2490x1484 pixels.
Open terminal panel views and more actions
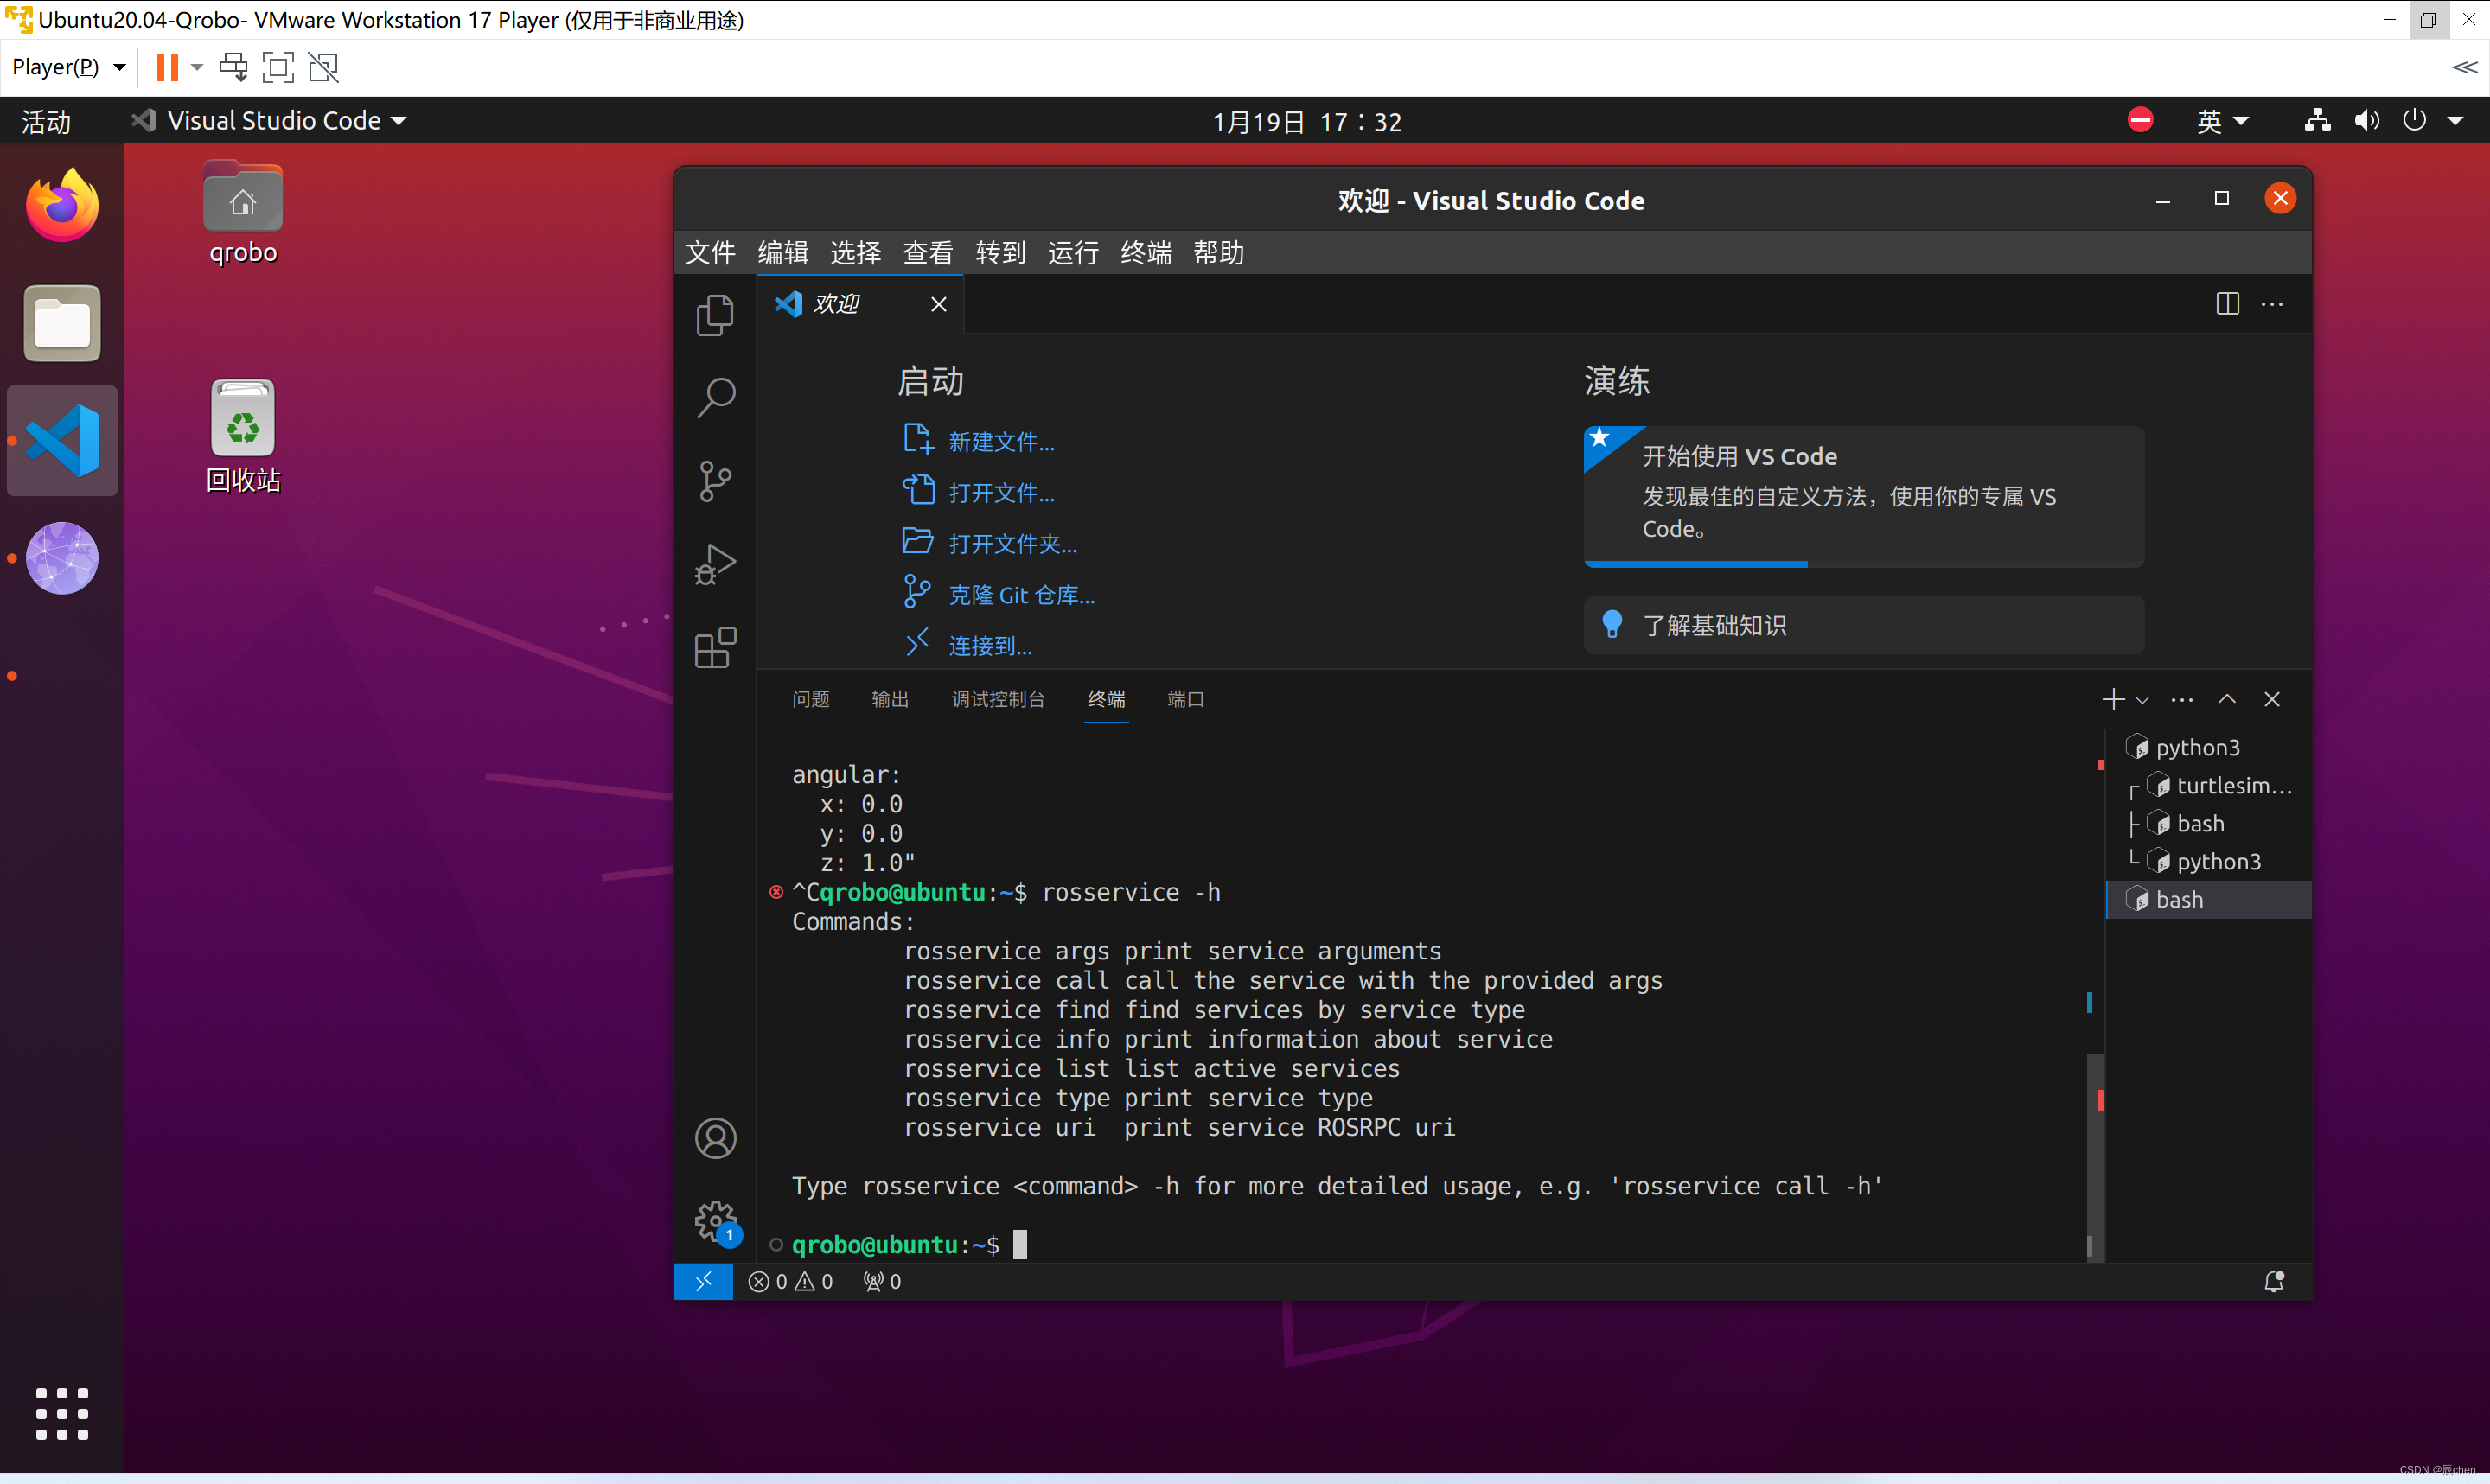(x=2182, y=699)
